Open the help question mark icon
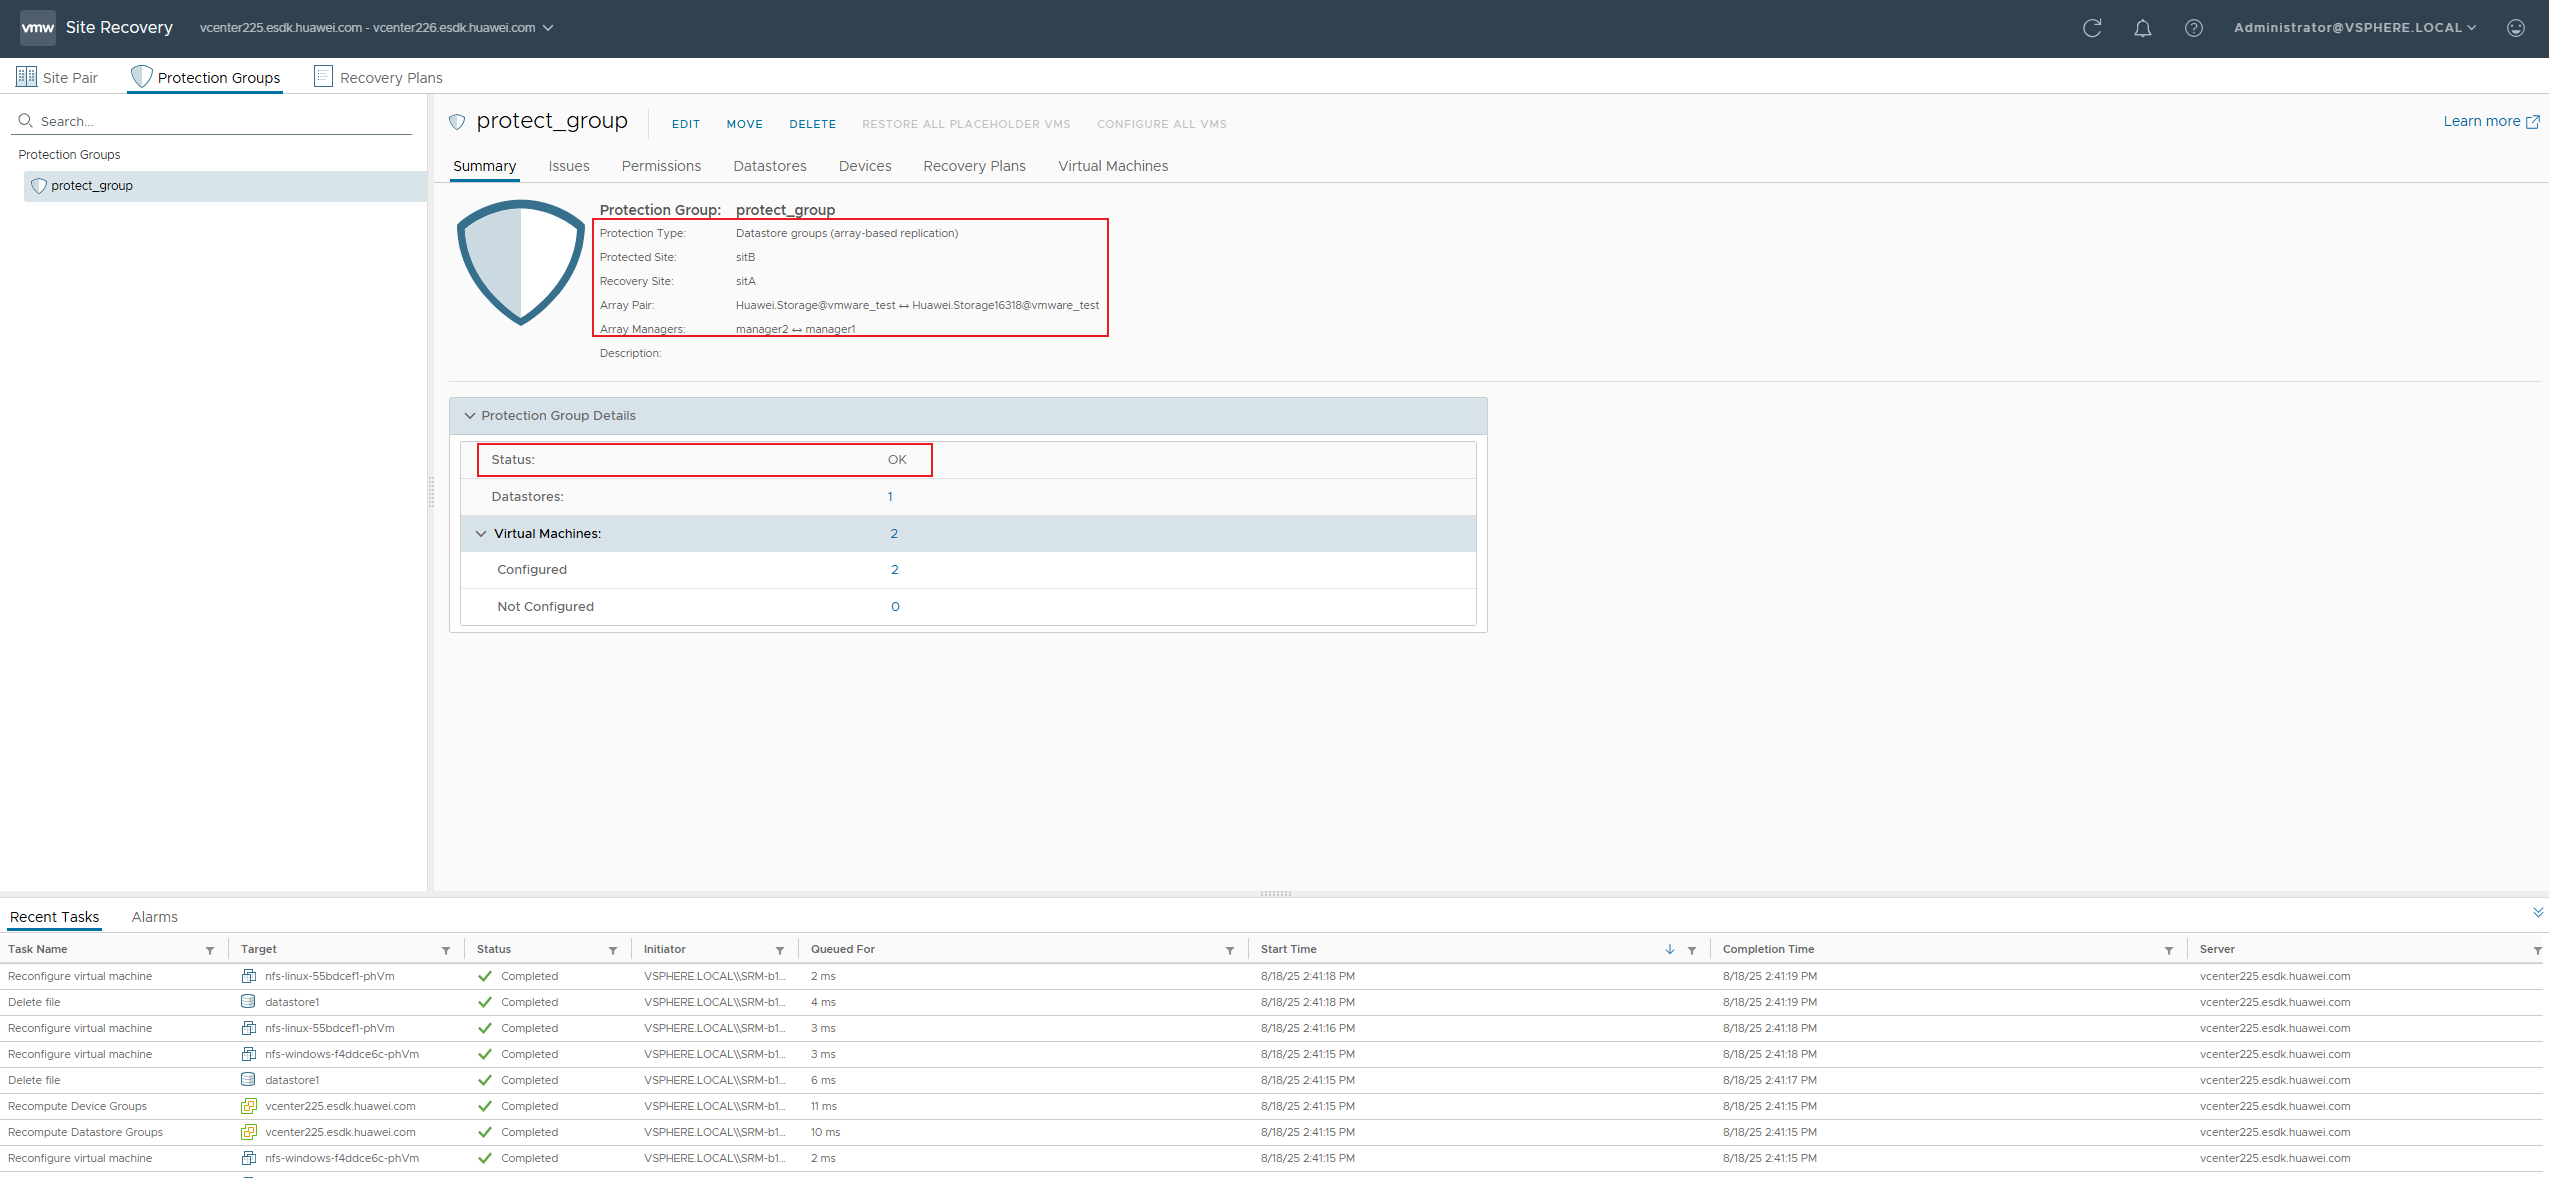 tap(2193, 28)
